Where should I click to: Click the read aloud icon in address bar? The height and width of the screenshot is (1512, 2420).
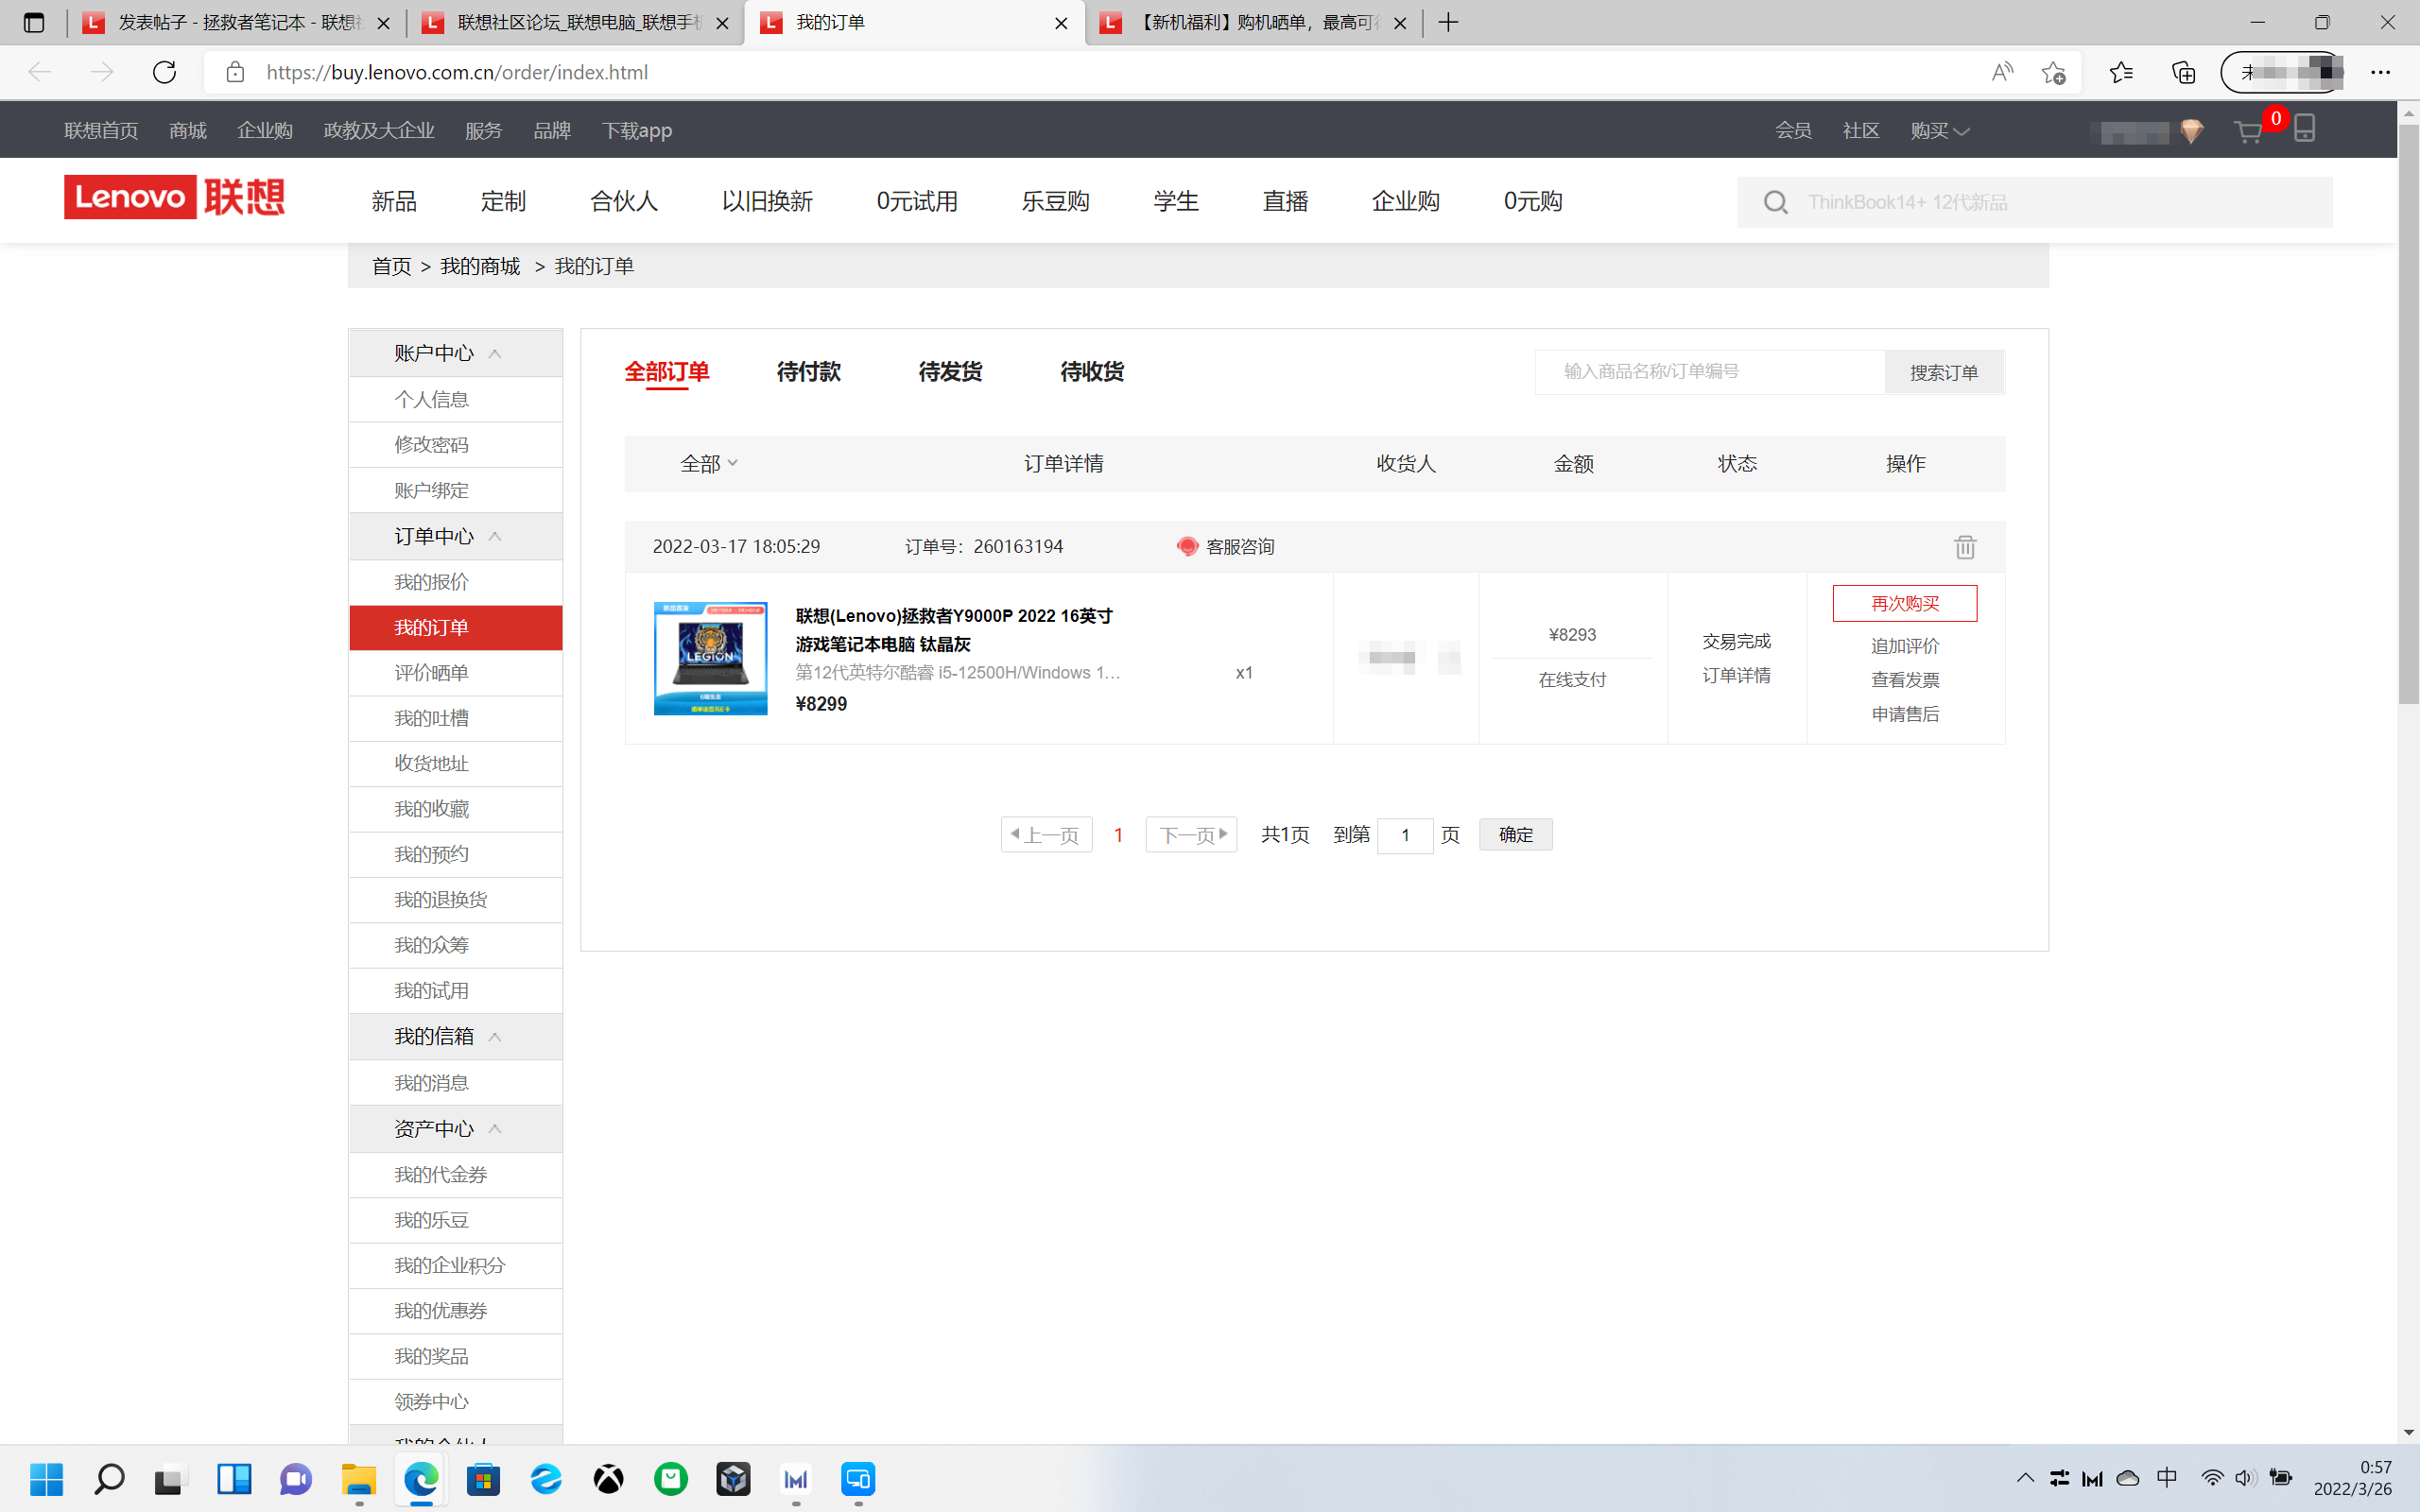pos(2002,72)
